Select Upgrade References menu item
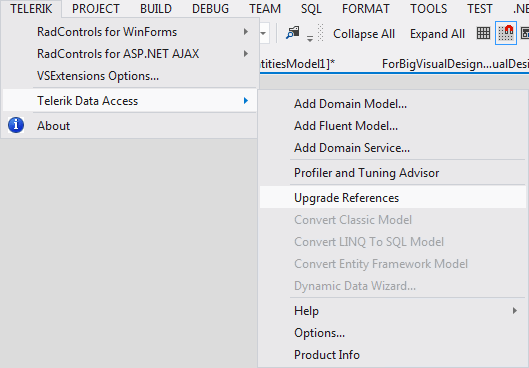Image resolution: width=529 pixels, height=368 pixels. (x=393, y=198)
